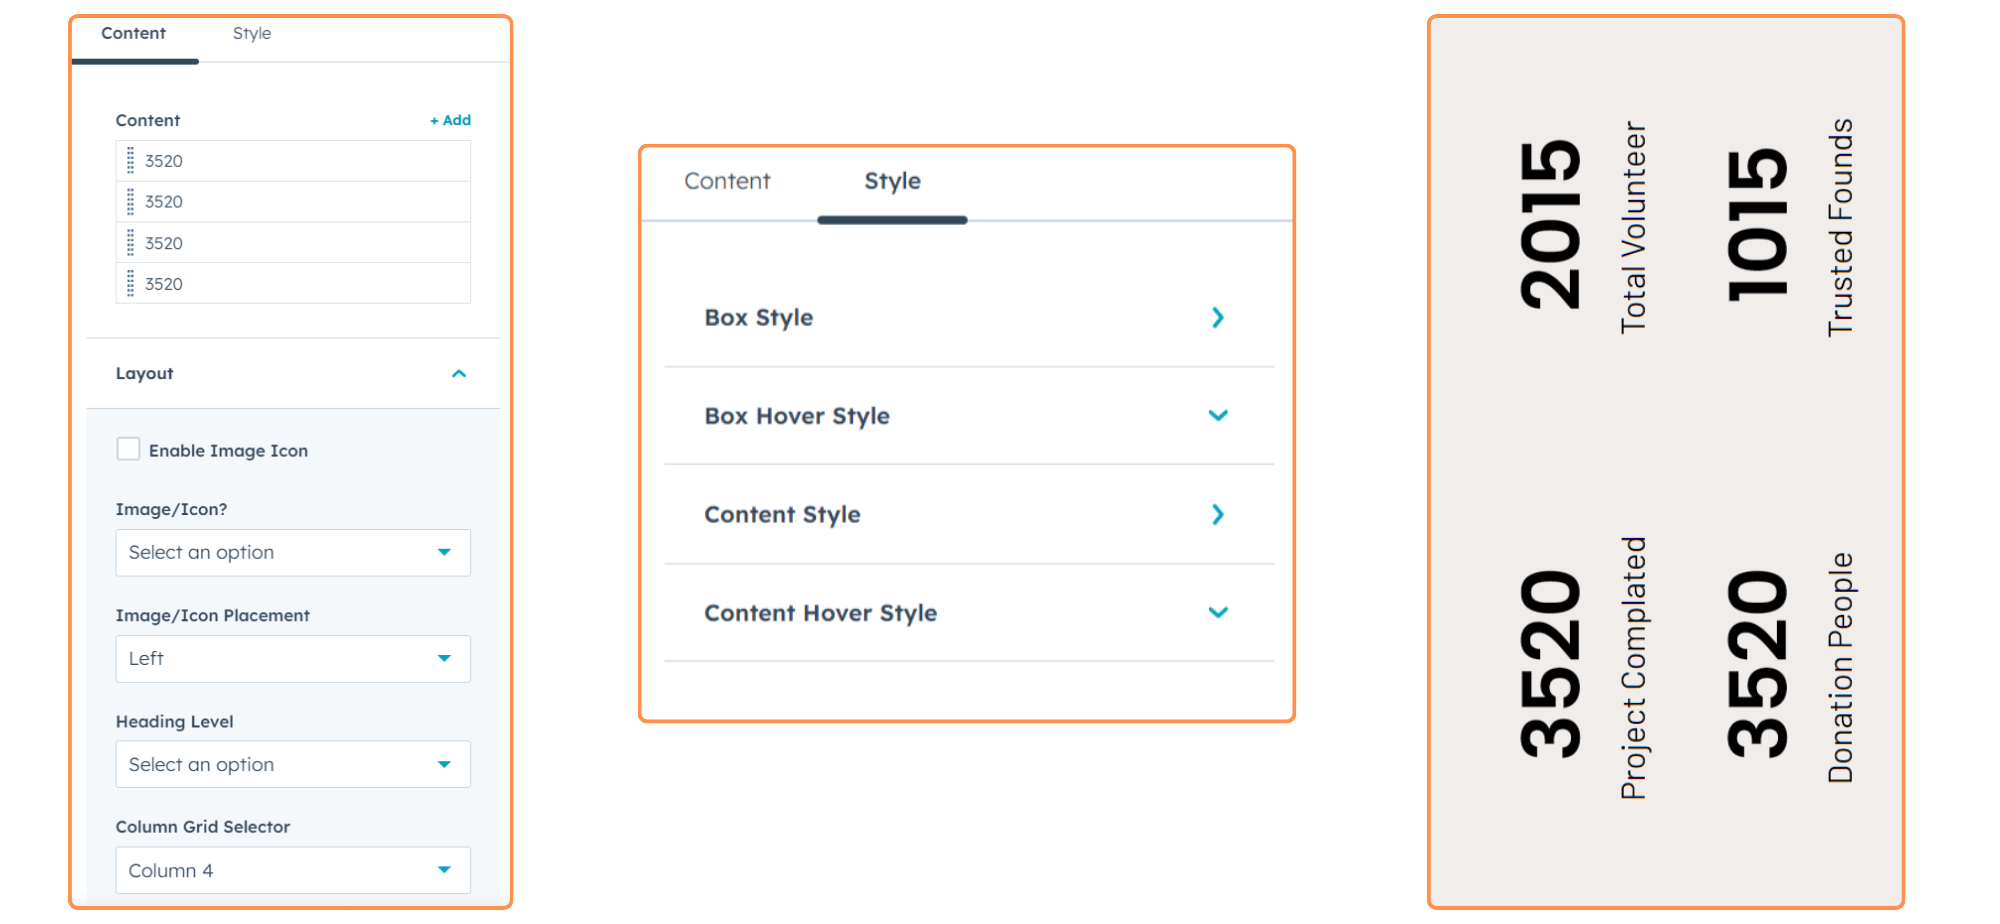Select the Content tab in the middle panel

click(x=727, y=181)
